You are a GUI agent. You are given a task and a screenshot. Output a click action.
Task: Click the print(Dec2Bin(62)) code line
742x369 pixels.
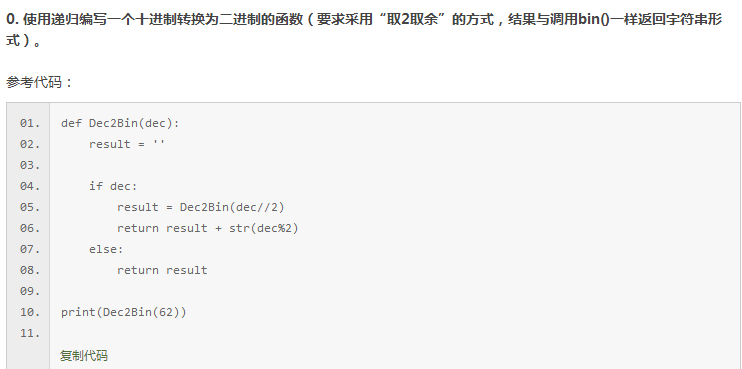[x=124, y=312]
